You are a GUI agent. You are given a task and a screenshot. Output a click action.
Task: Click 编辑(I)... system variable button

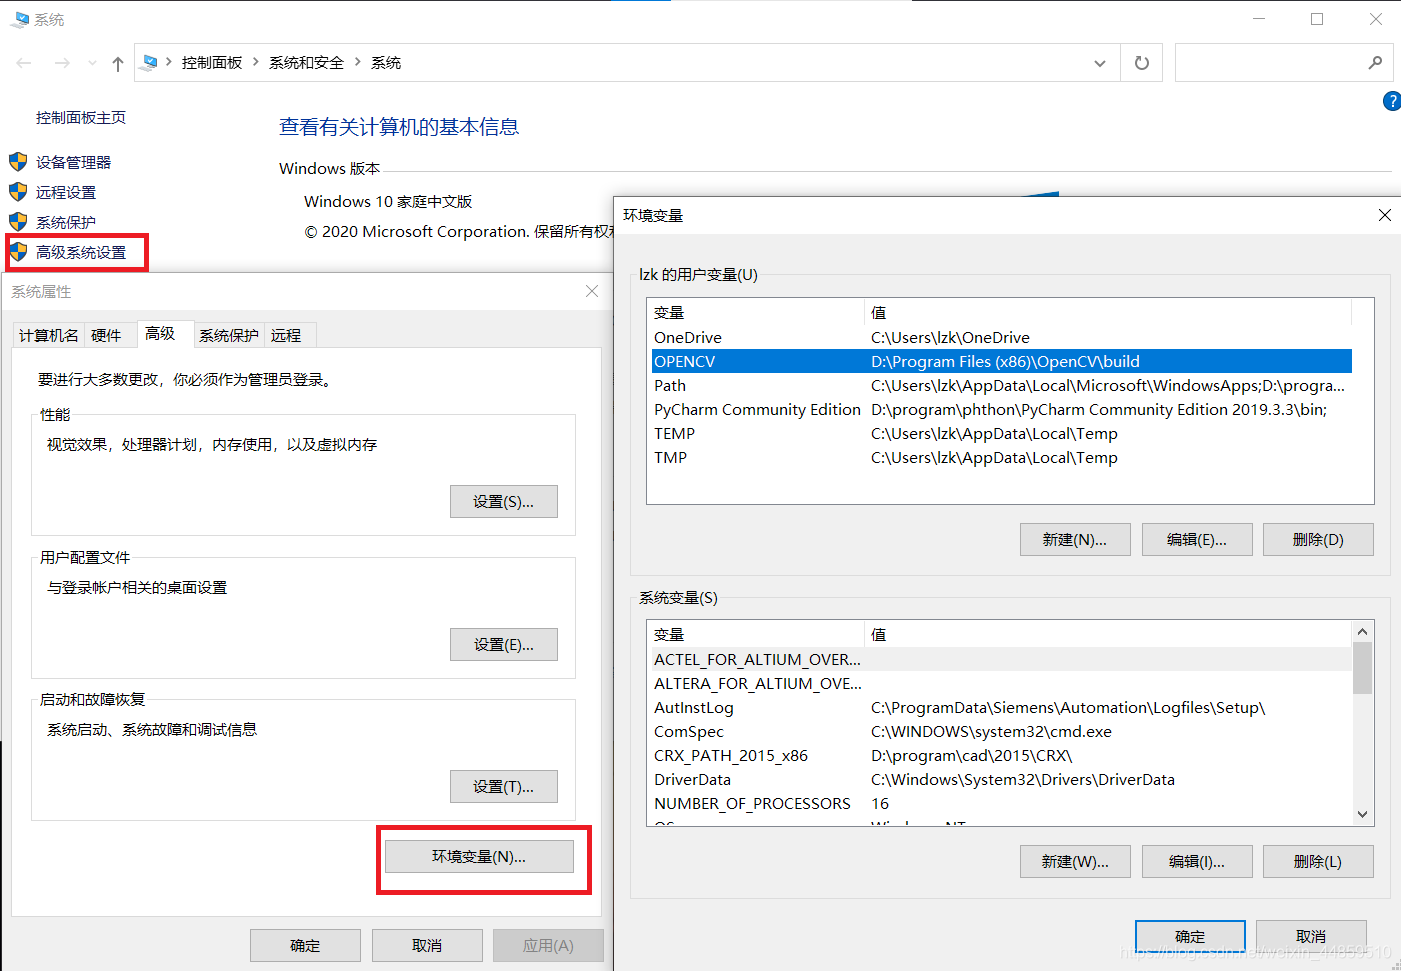click(x=1196, y=862)
